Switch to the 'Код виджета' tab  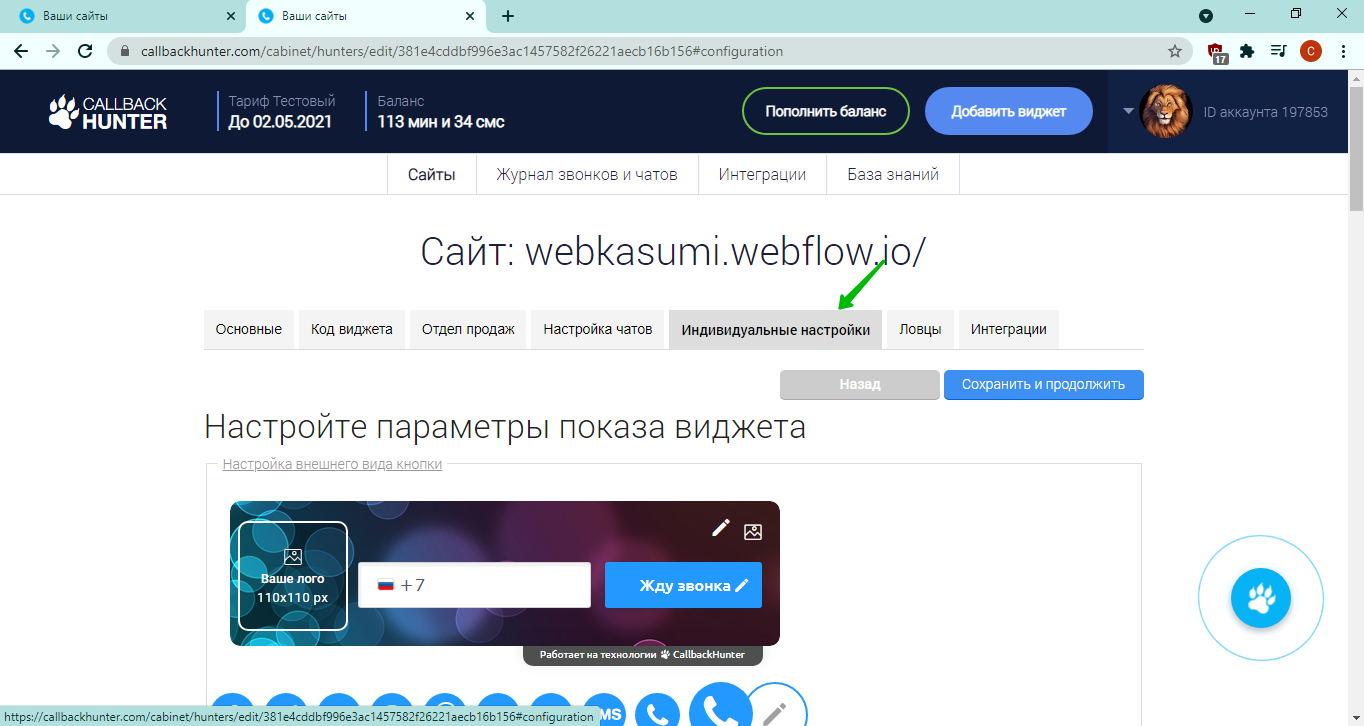[x=352, y=329]
